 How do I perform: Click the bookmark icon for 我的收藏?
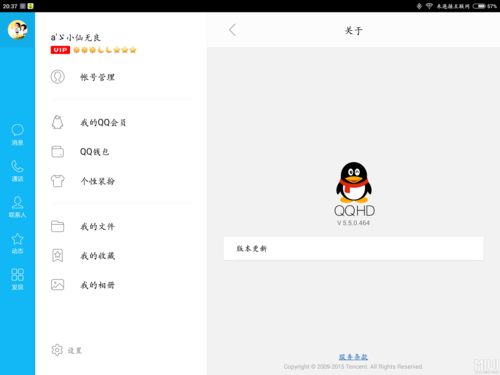click(58, 256)
